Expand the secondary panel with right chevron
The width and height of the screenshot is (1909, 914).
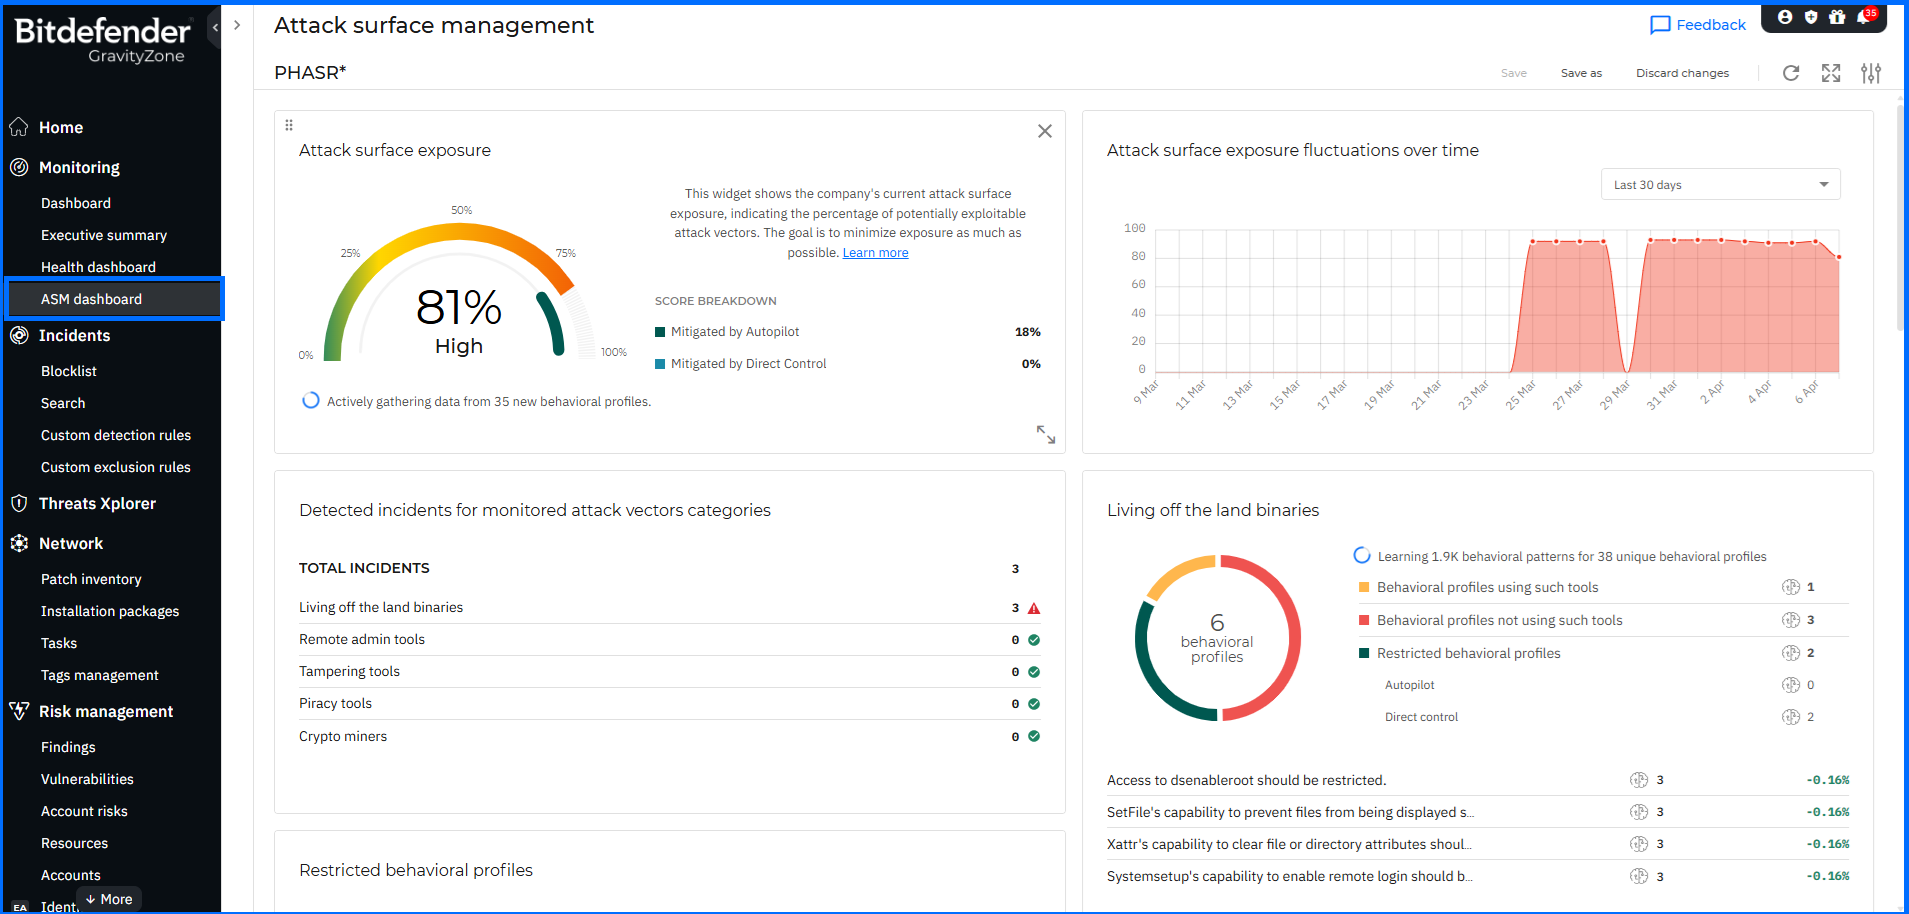pos(237,25)
